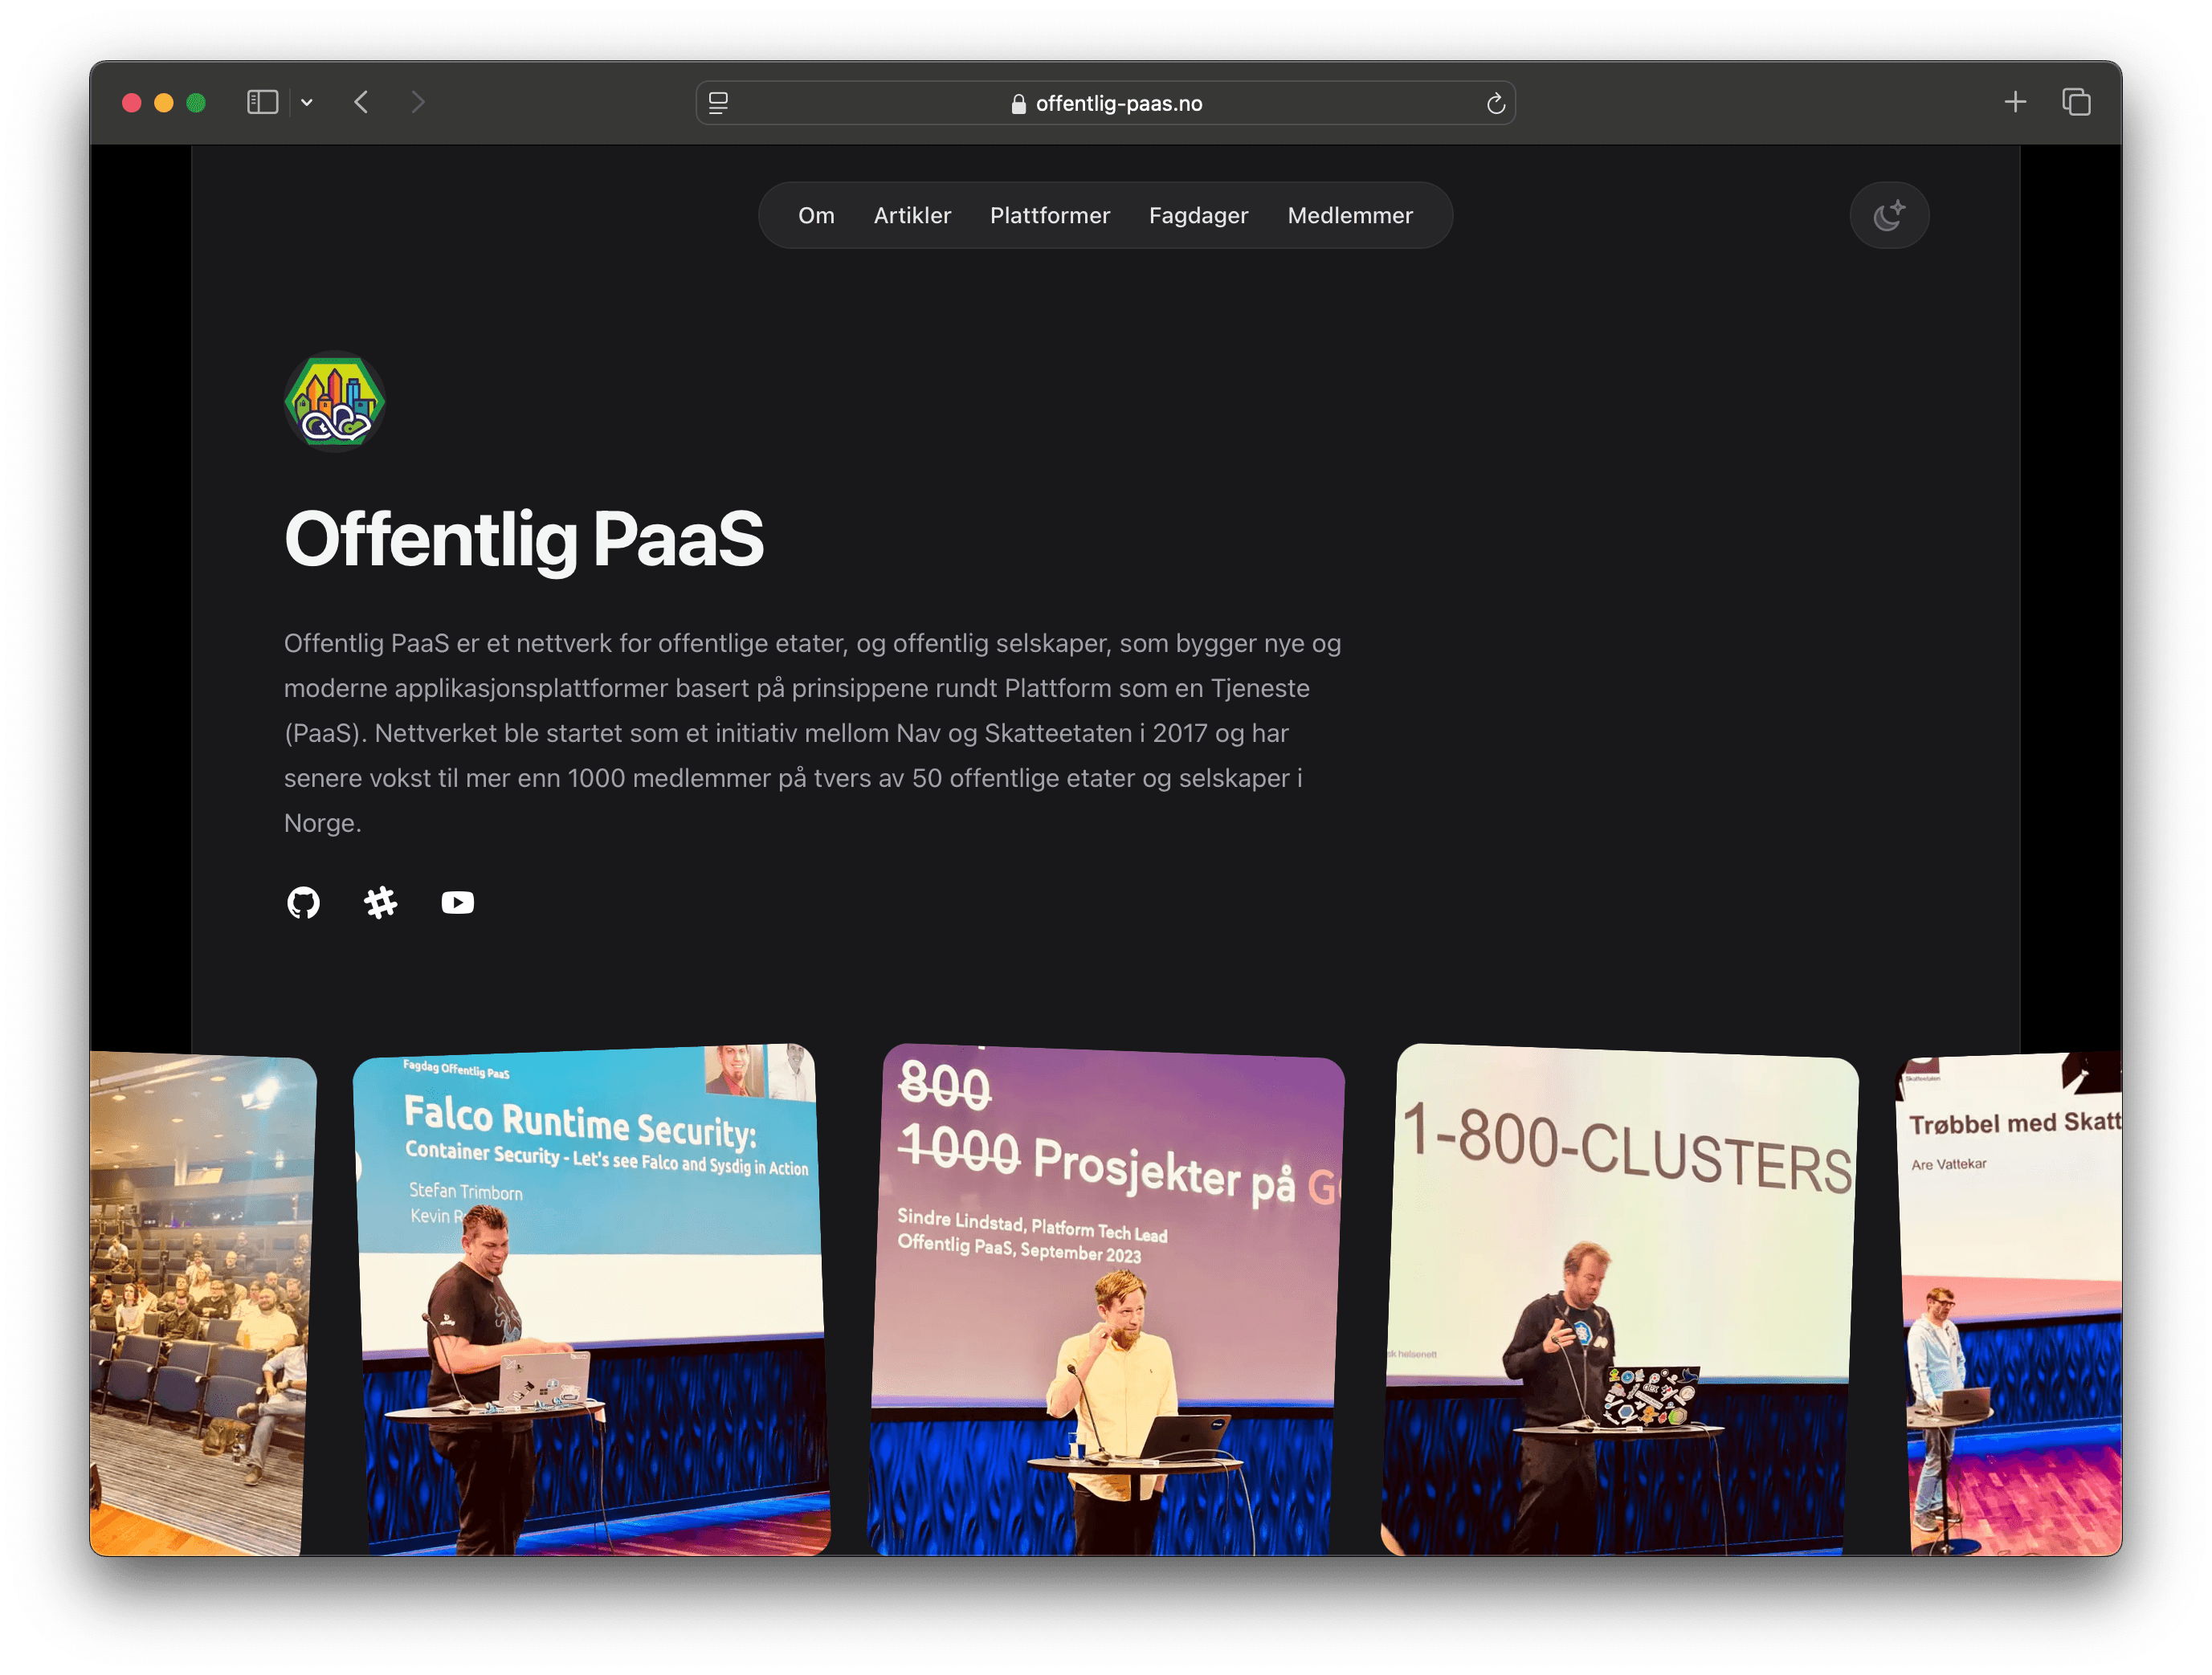2212x1675 pixels.
Task: Go to the Fagdager page
Action: (x=1198, y=216)
